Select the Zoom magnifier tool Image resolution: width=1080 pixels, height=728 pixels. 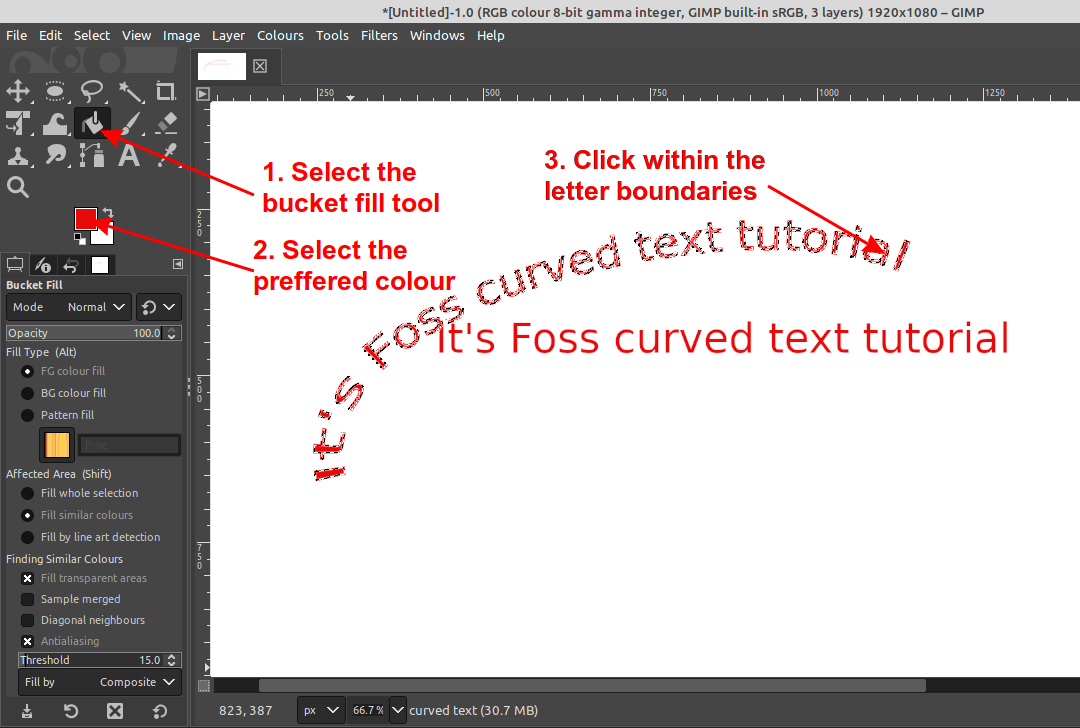[x=18, y=187]
